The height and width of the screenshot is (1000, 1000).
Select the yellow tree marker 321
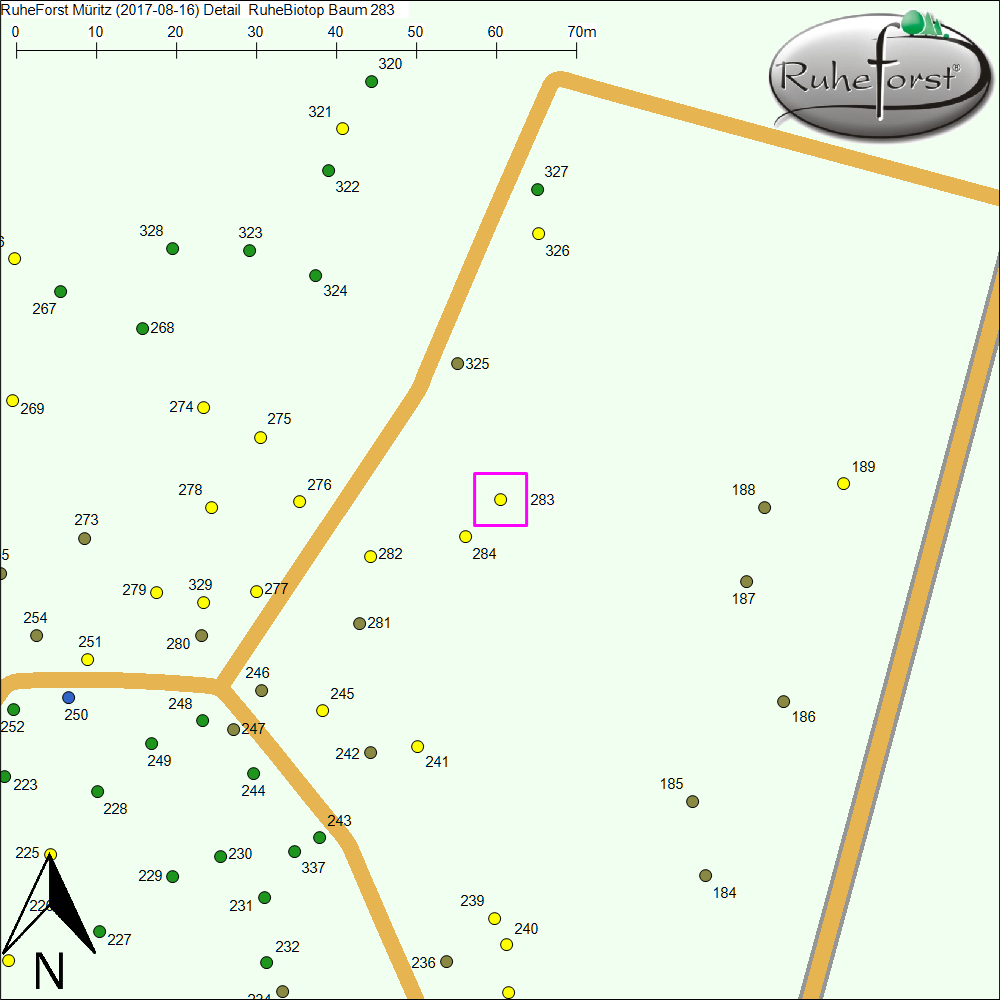pos(342,129)
